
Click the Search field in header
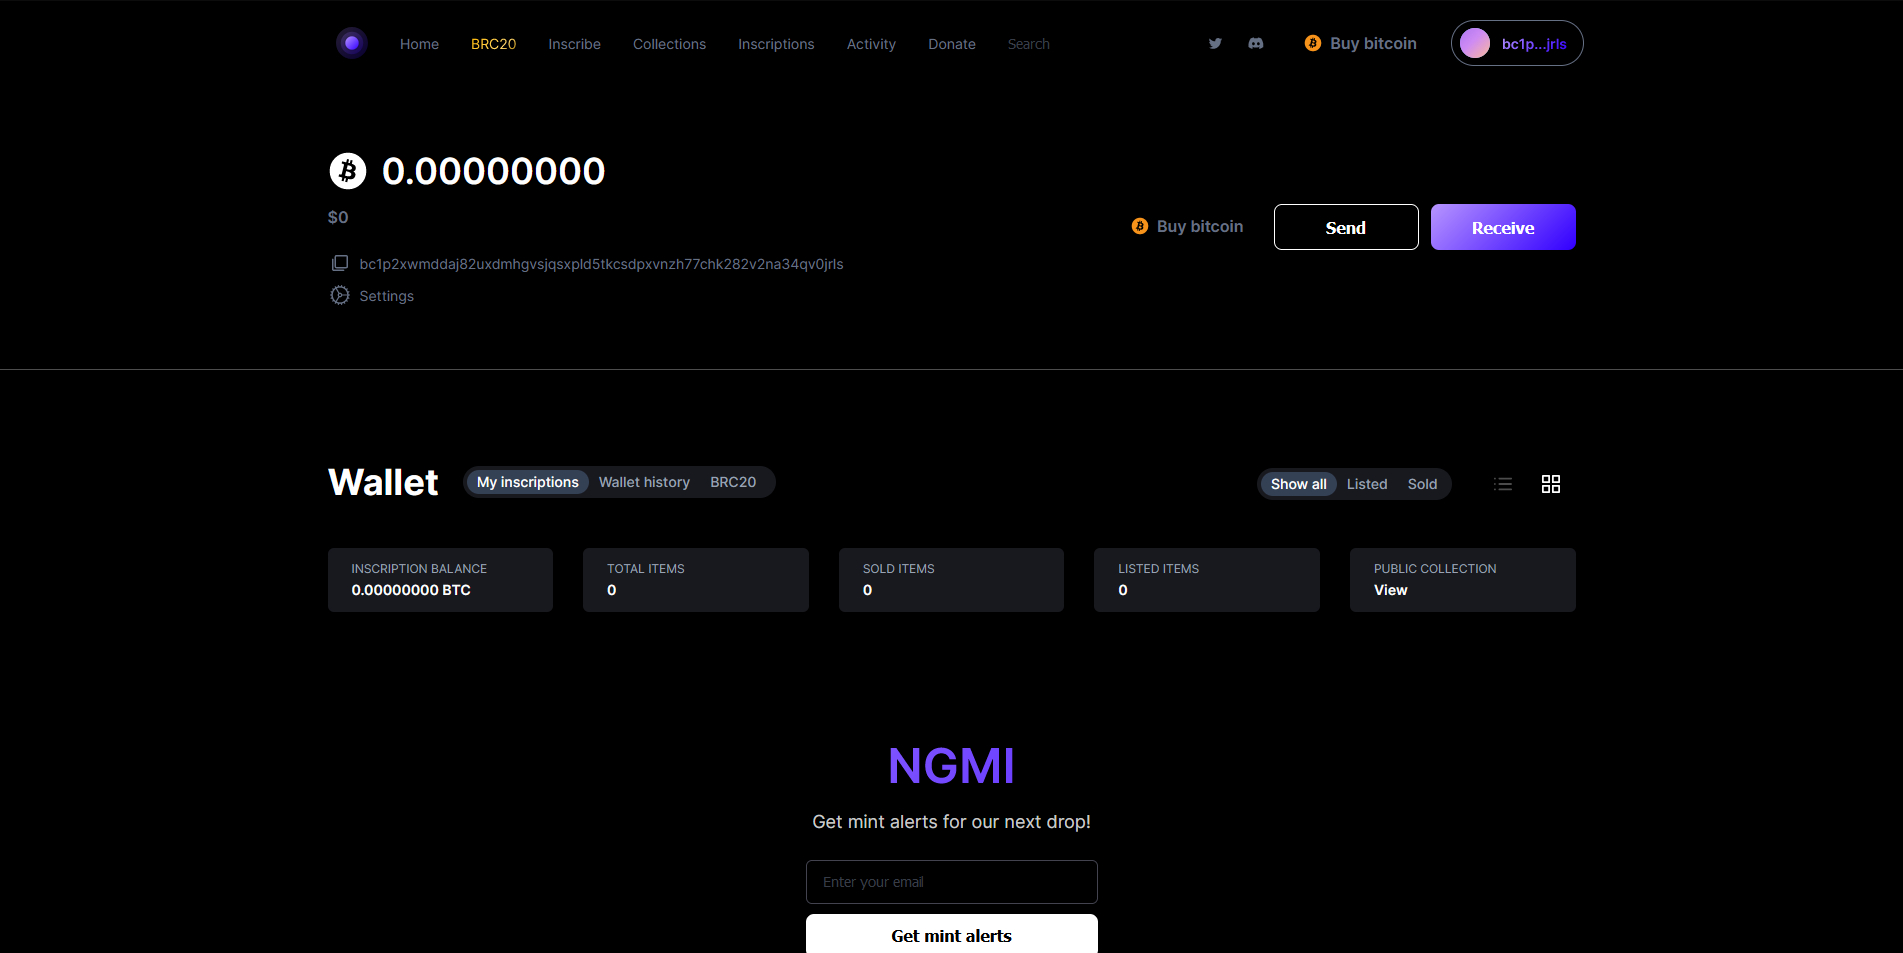[1029, 44]
